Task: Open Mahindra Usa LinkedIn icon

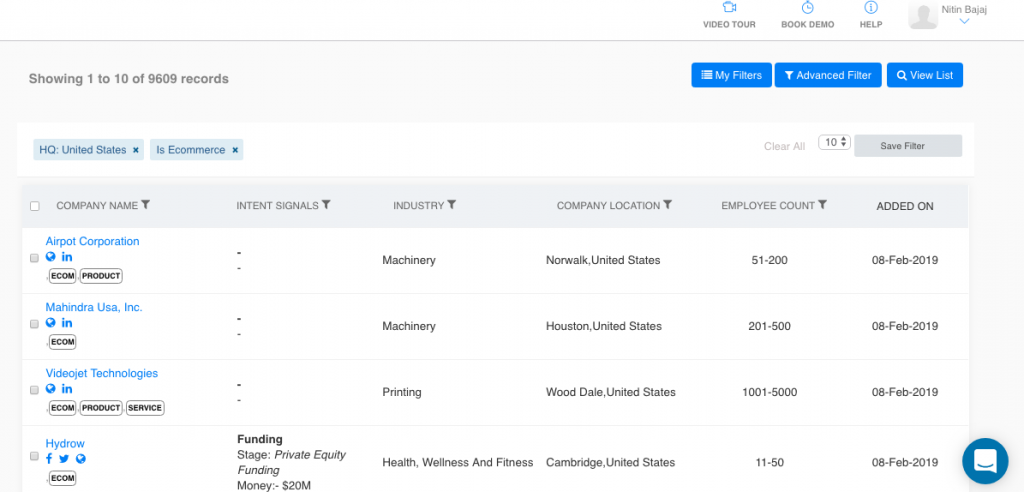Action: pos(67,323)
